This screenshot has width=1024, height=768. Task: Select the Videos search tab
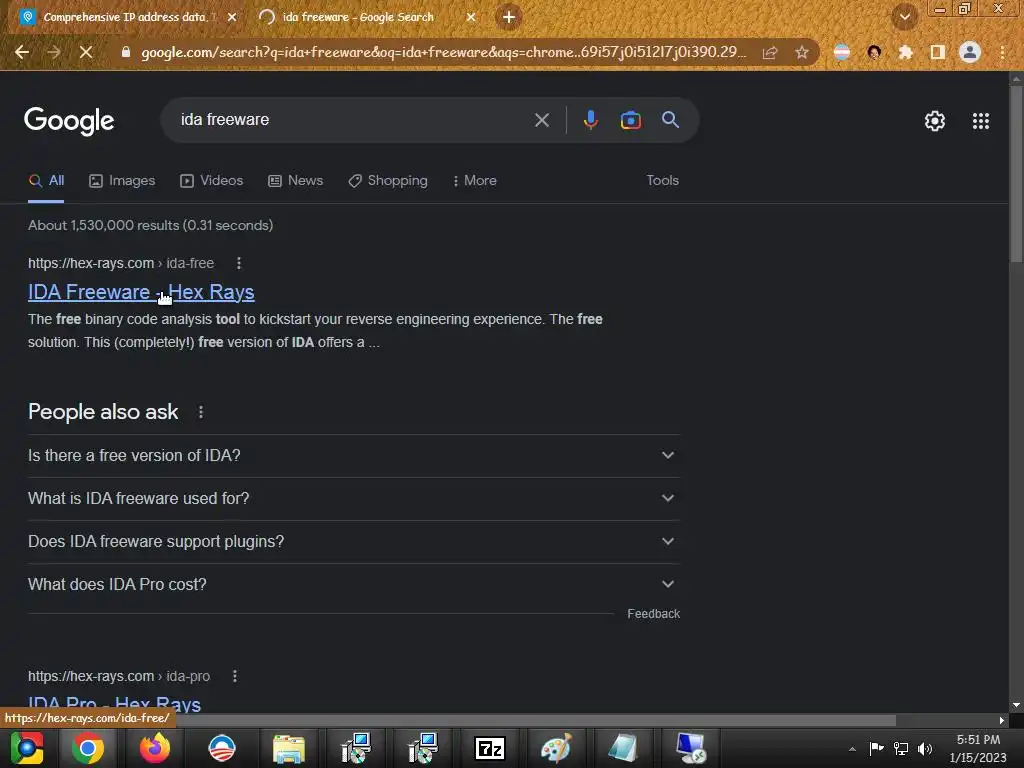pos(212,181)
